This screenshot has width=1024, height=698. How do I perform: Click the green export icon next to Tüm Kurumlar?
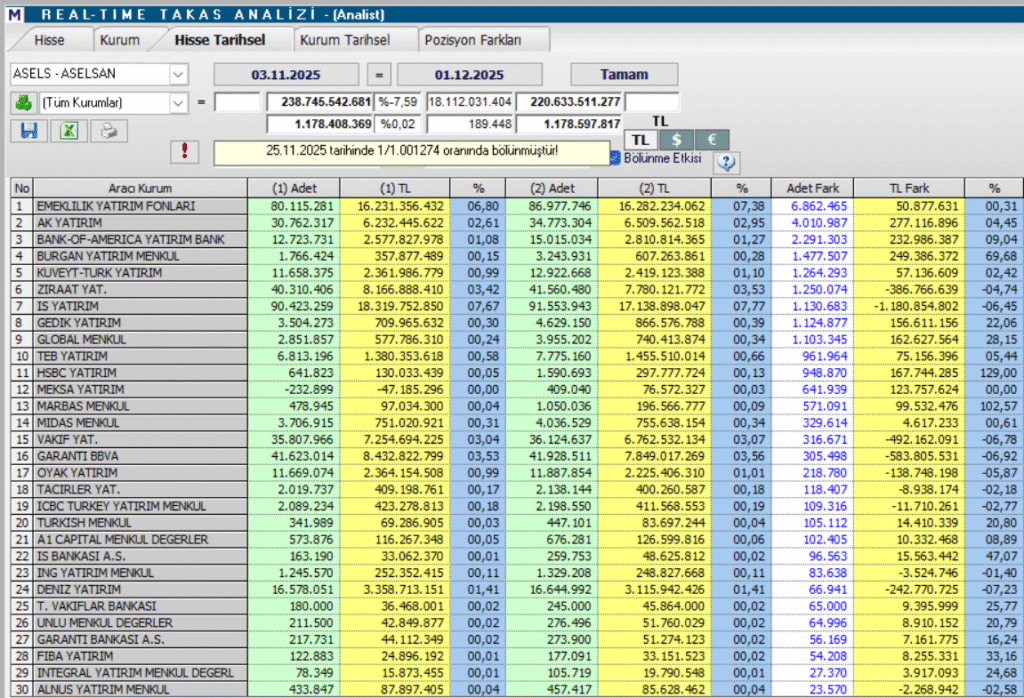tap(21, 103)
